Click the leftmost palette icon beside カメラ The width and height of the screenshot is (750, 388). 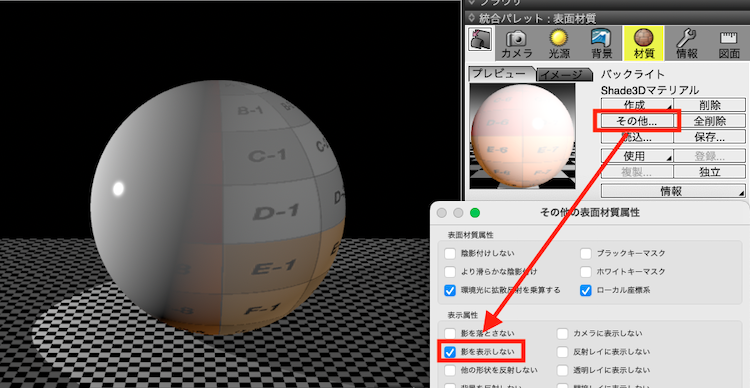(480, 40)
